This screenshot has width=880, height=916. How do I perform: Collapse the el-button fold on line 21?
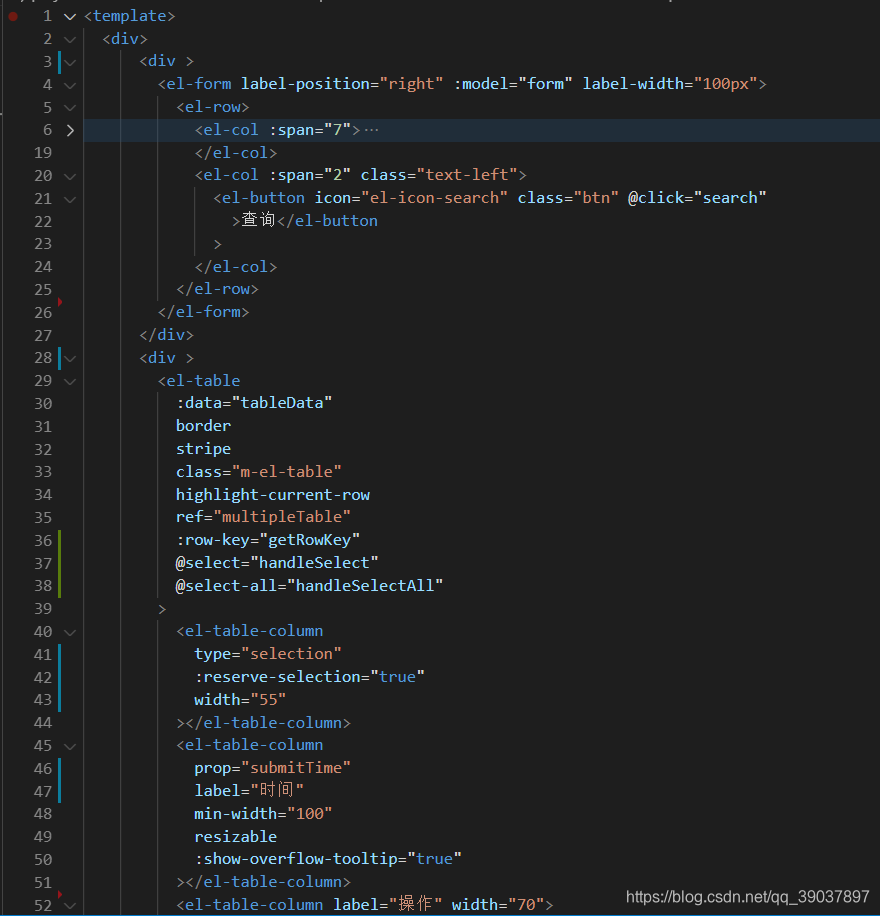[69, 198]
